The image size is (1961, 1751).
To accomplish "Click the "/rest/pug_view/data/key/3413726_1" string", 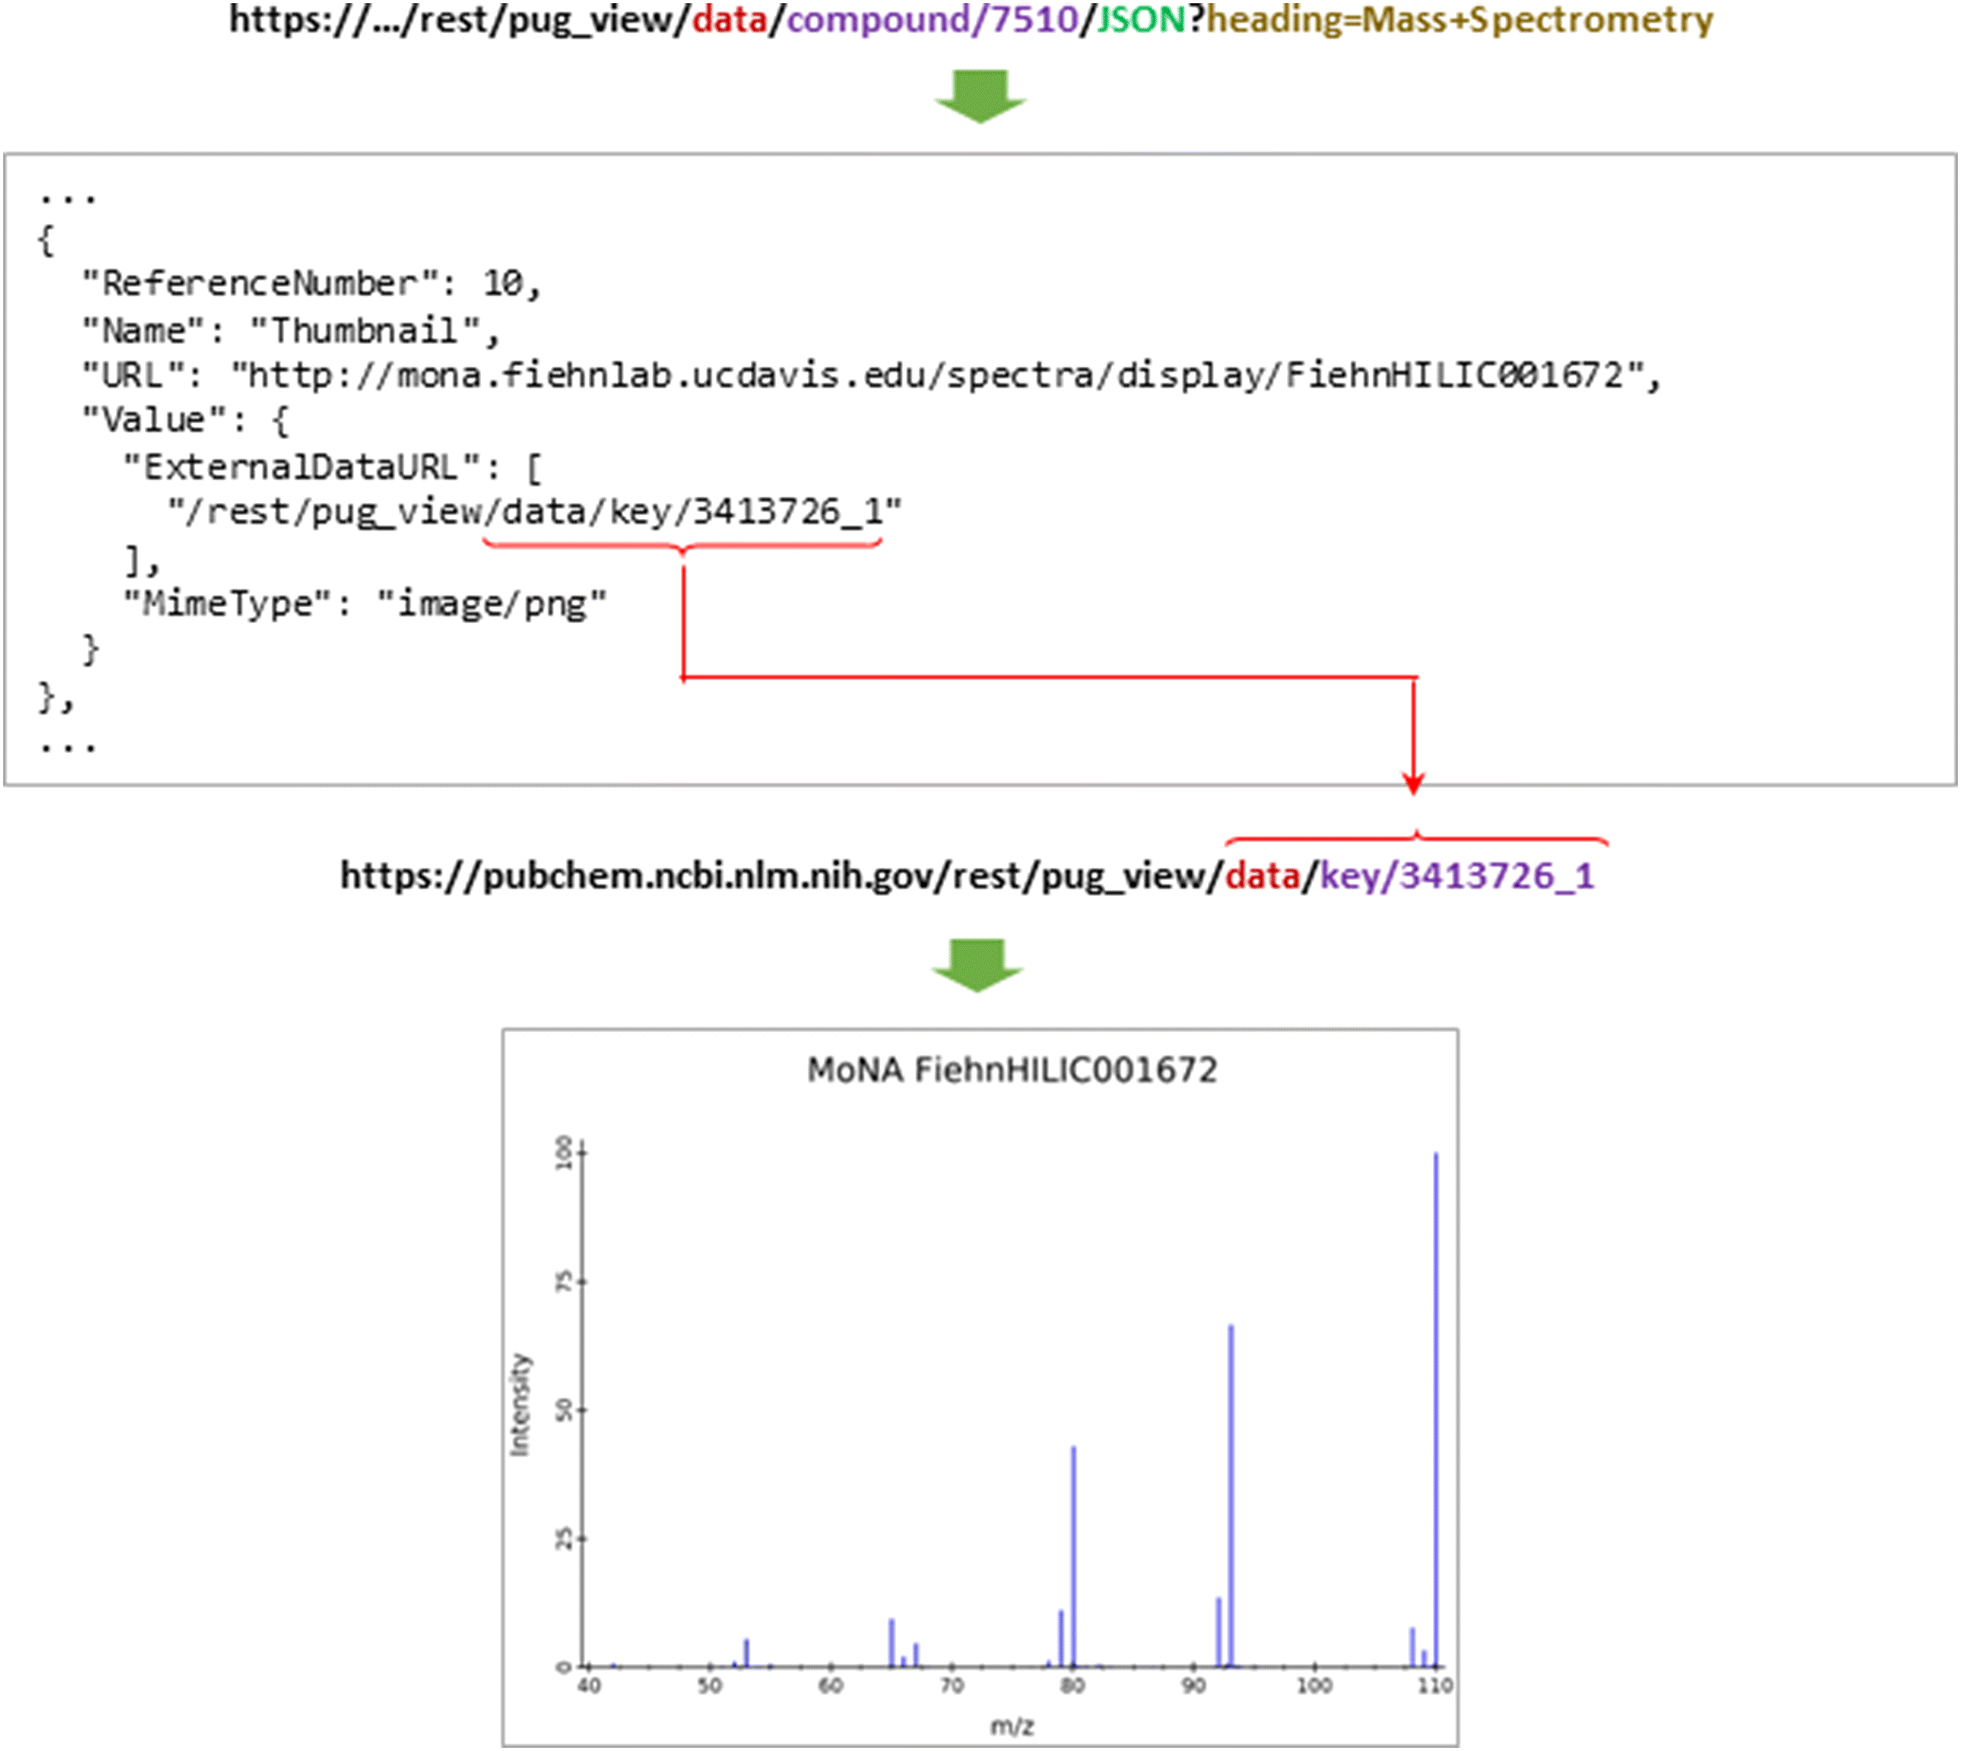I will tap(535, 513).
